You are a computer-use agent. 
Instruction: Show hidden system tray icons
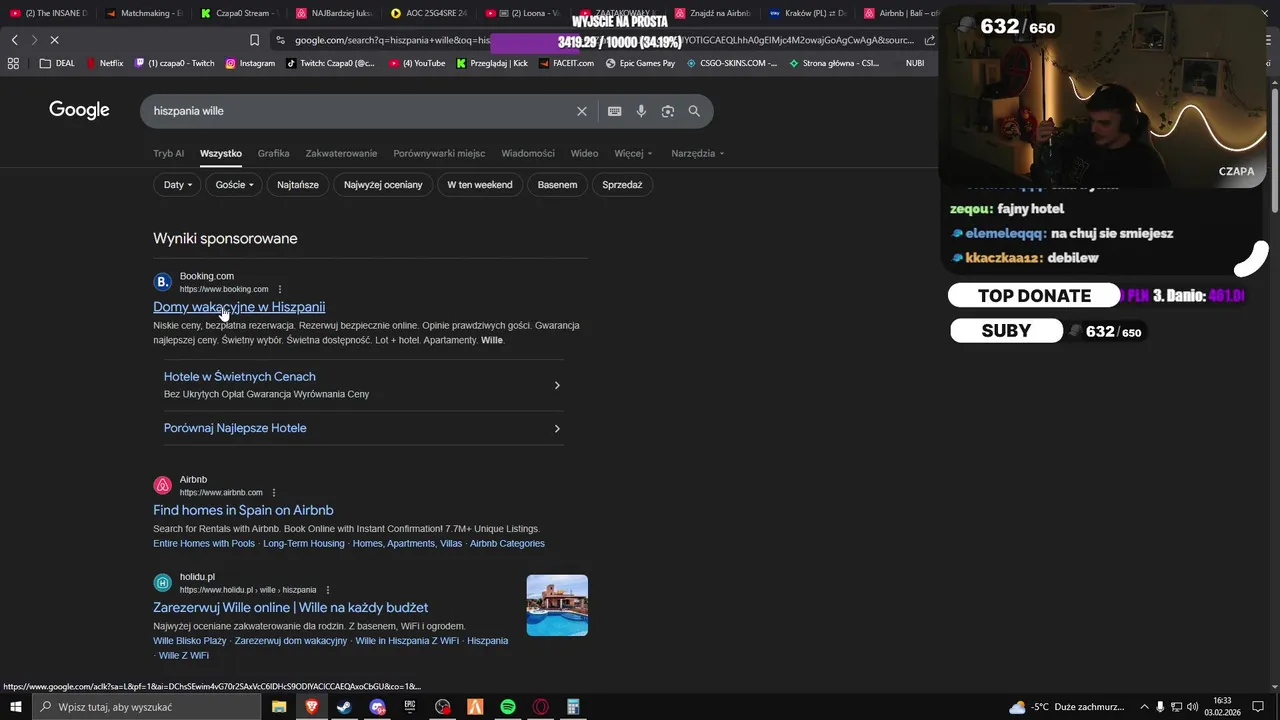pyautogui.click(x=1145, y=707)
